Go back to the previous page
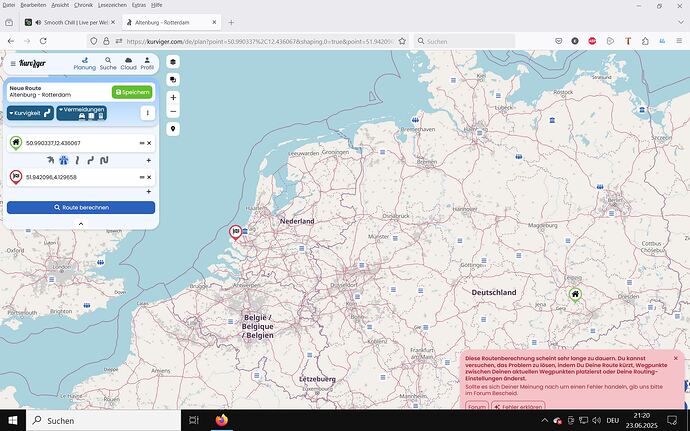The width and height of the screenshot is (690, 431). [x=11, y=41]
